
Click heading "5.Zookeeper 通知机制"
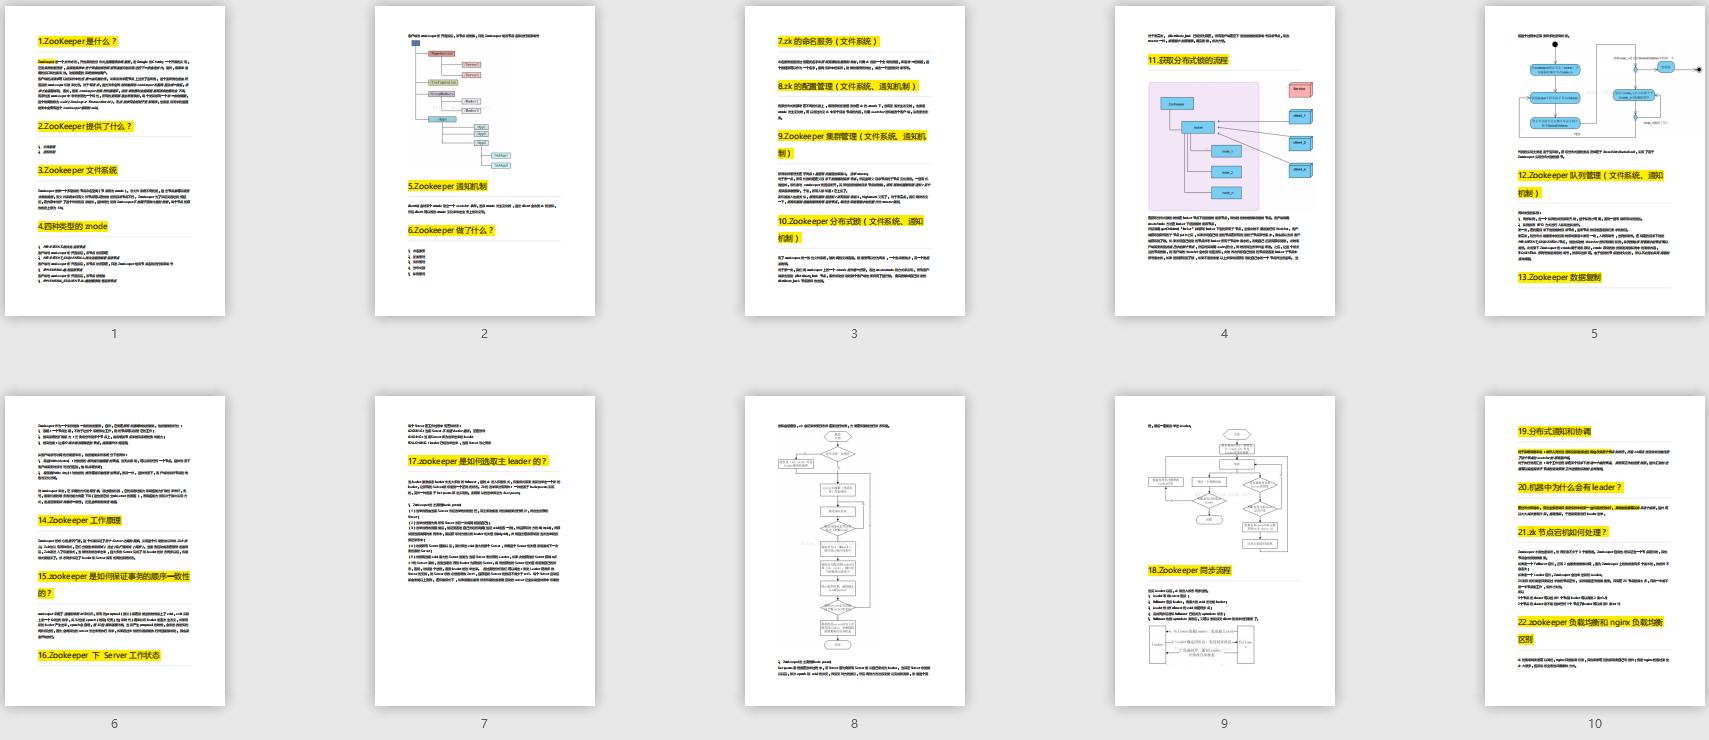(x=447, y=186)
